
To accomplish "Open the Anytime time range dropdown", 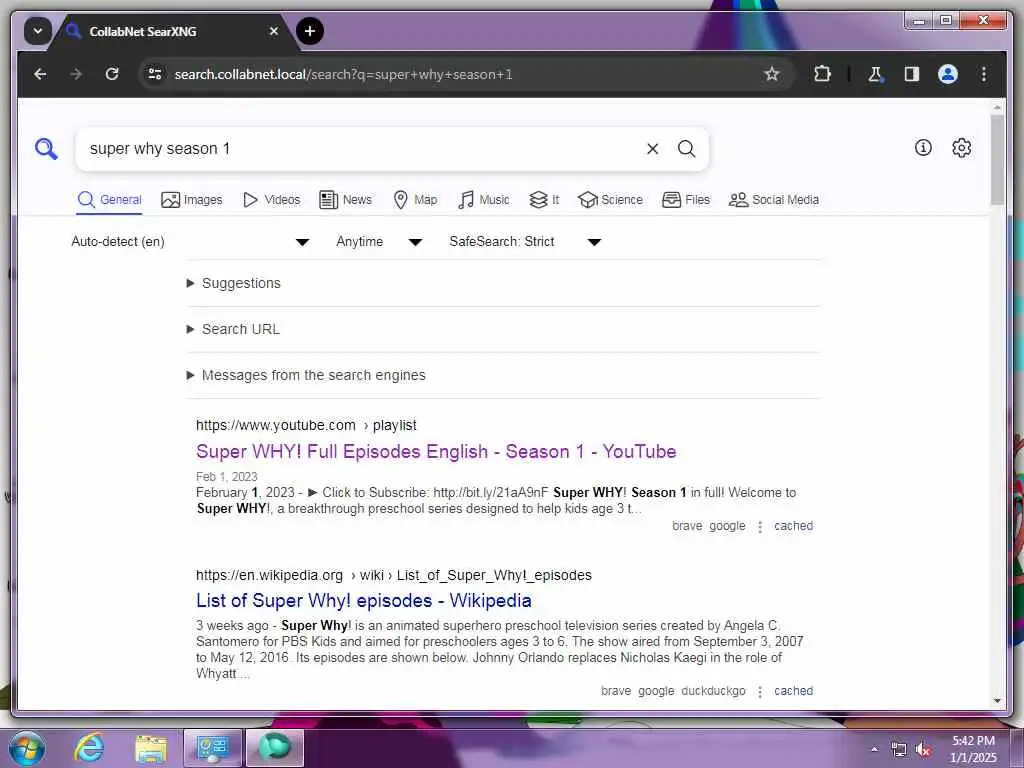I will click(x=379, y=242).
